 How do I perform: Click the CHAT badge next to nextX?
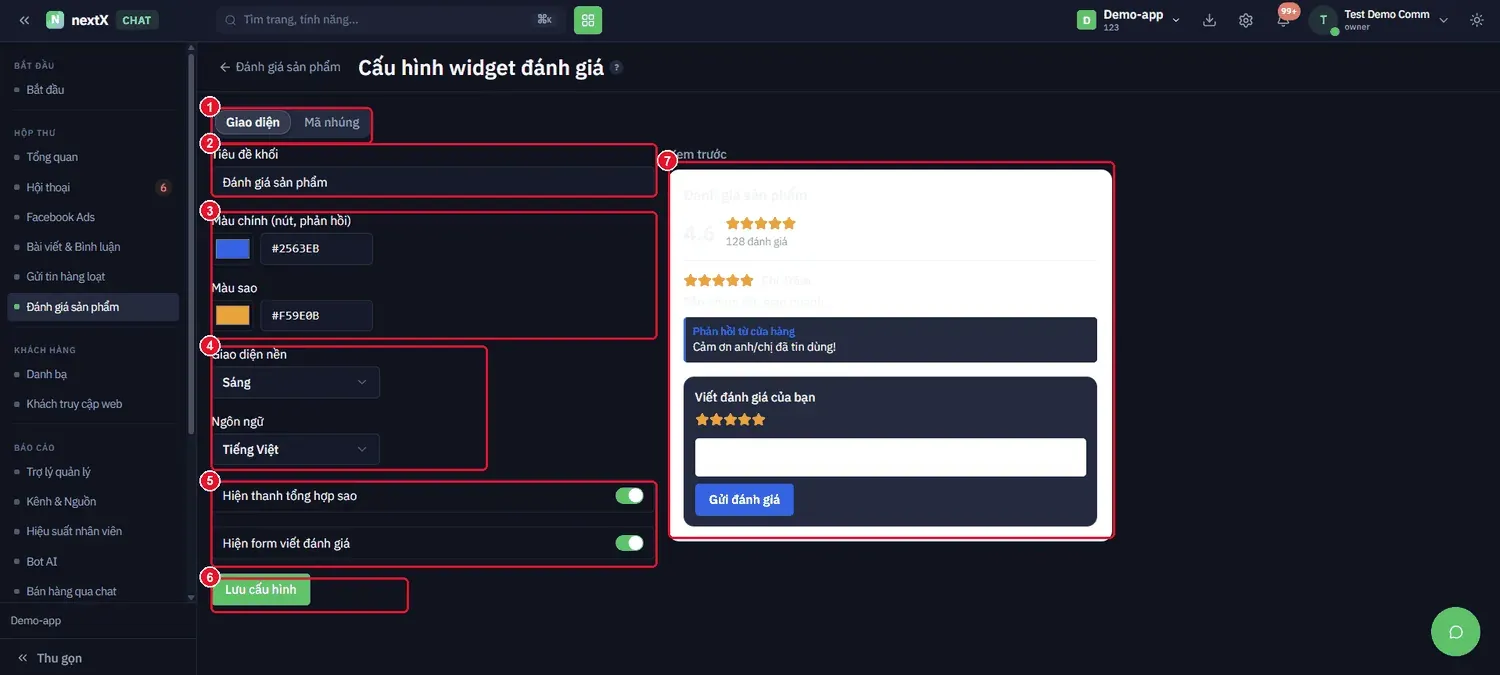pos(136,20)
